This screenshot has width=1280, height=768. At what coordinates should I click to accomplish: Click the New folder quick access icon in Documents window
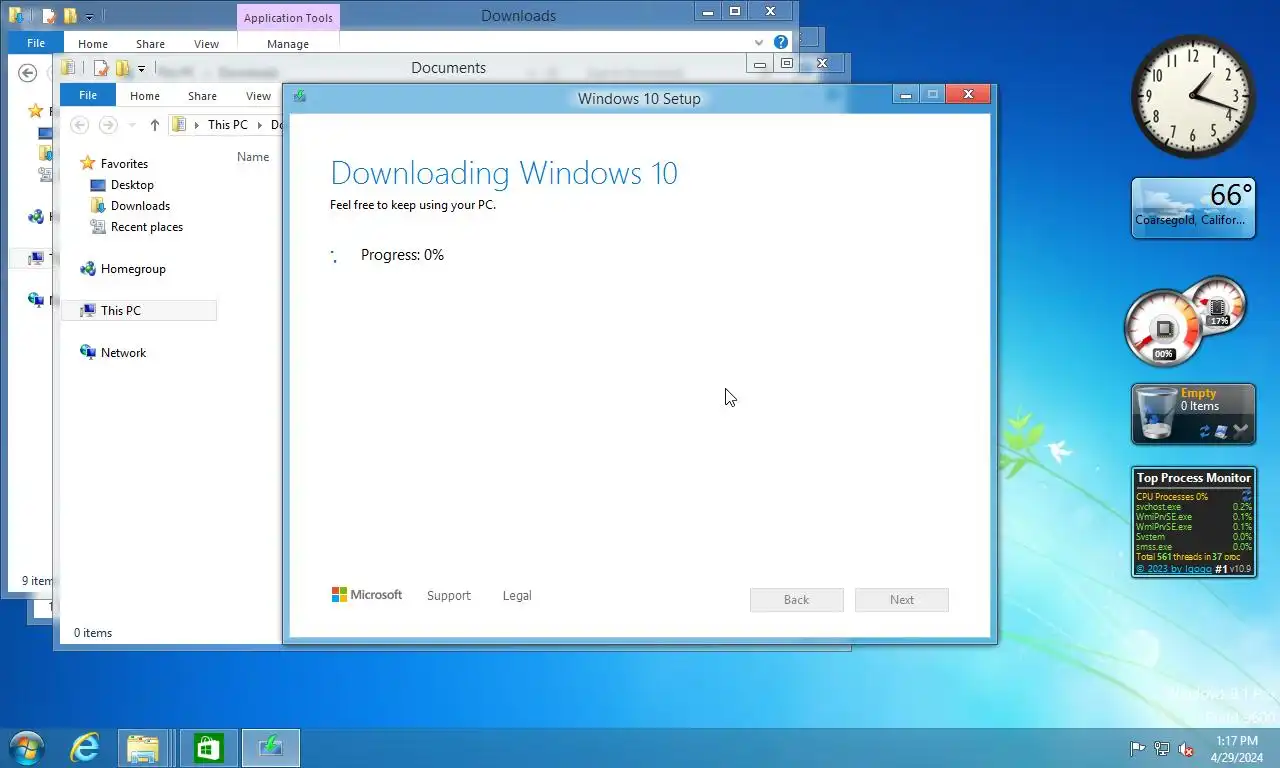click(x=123, y=68)
